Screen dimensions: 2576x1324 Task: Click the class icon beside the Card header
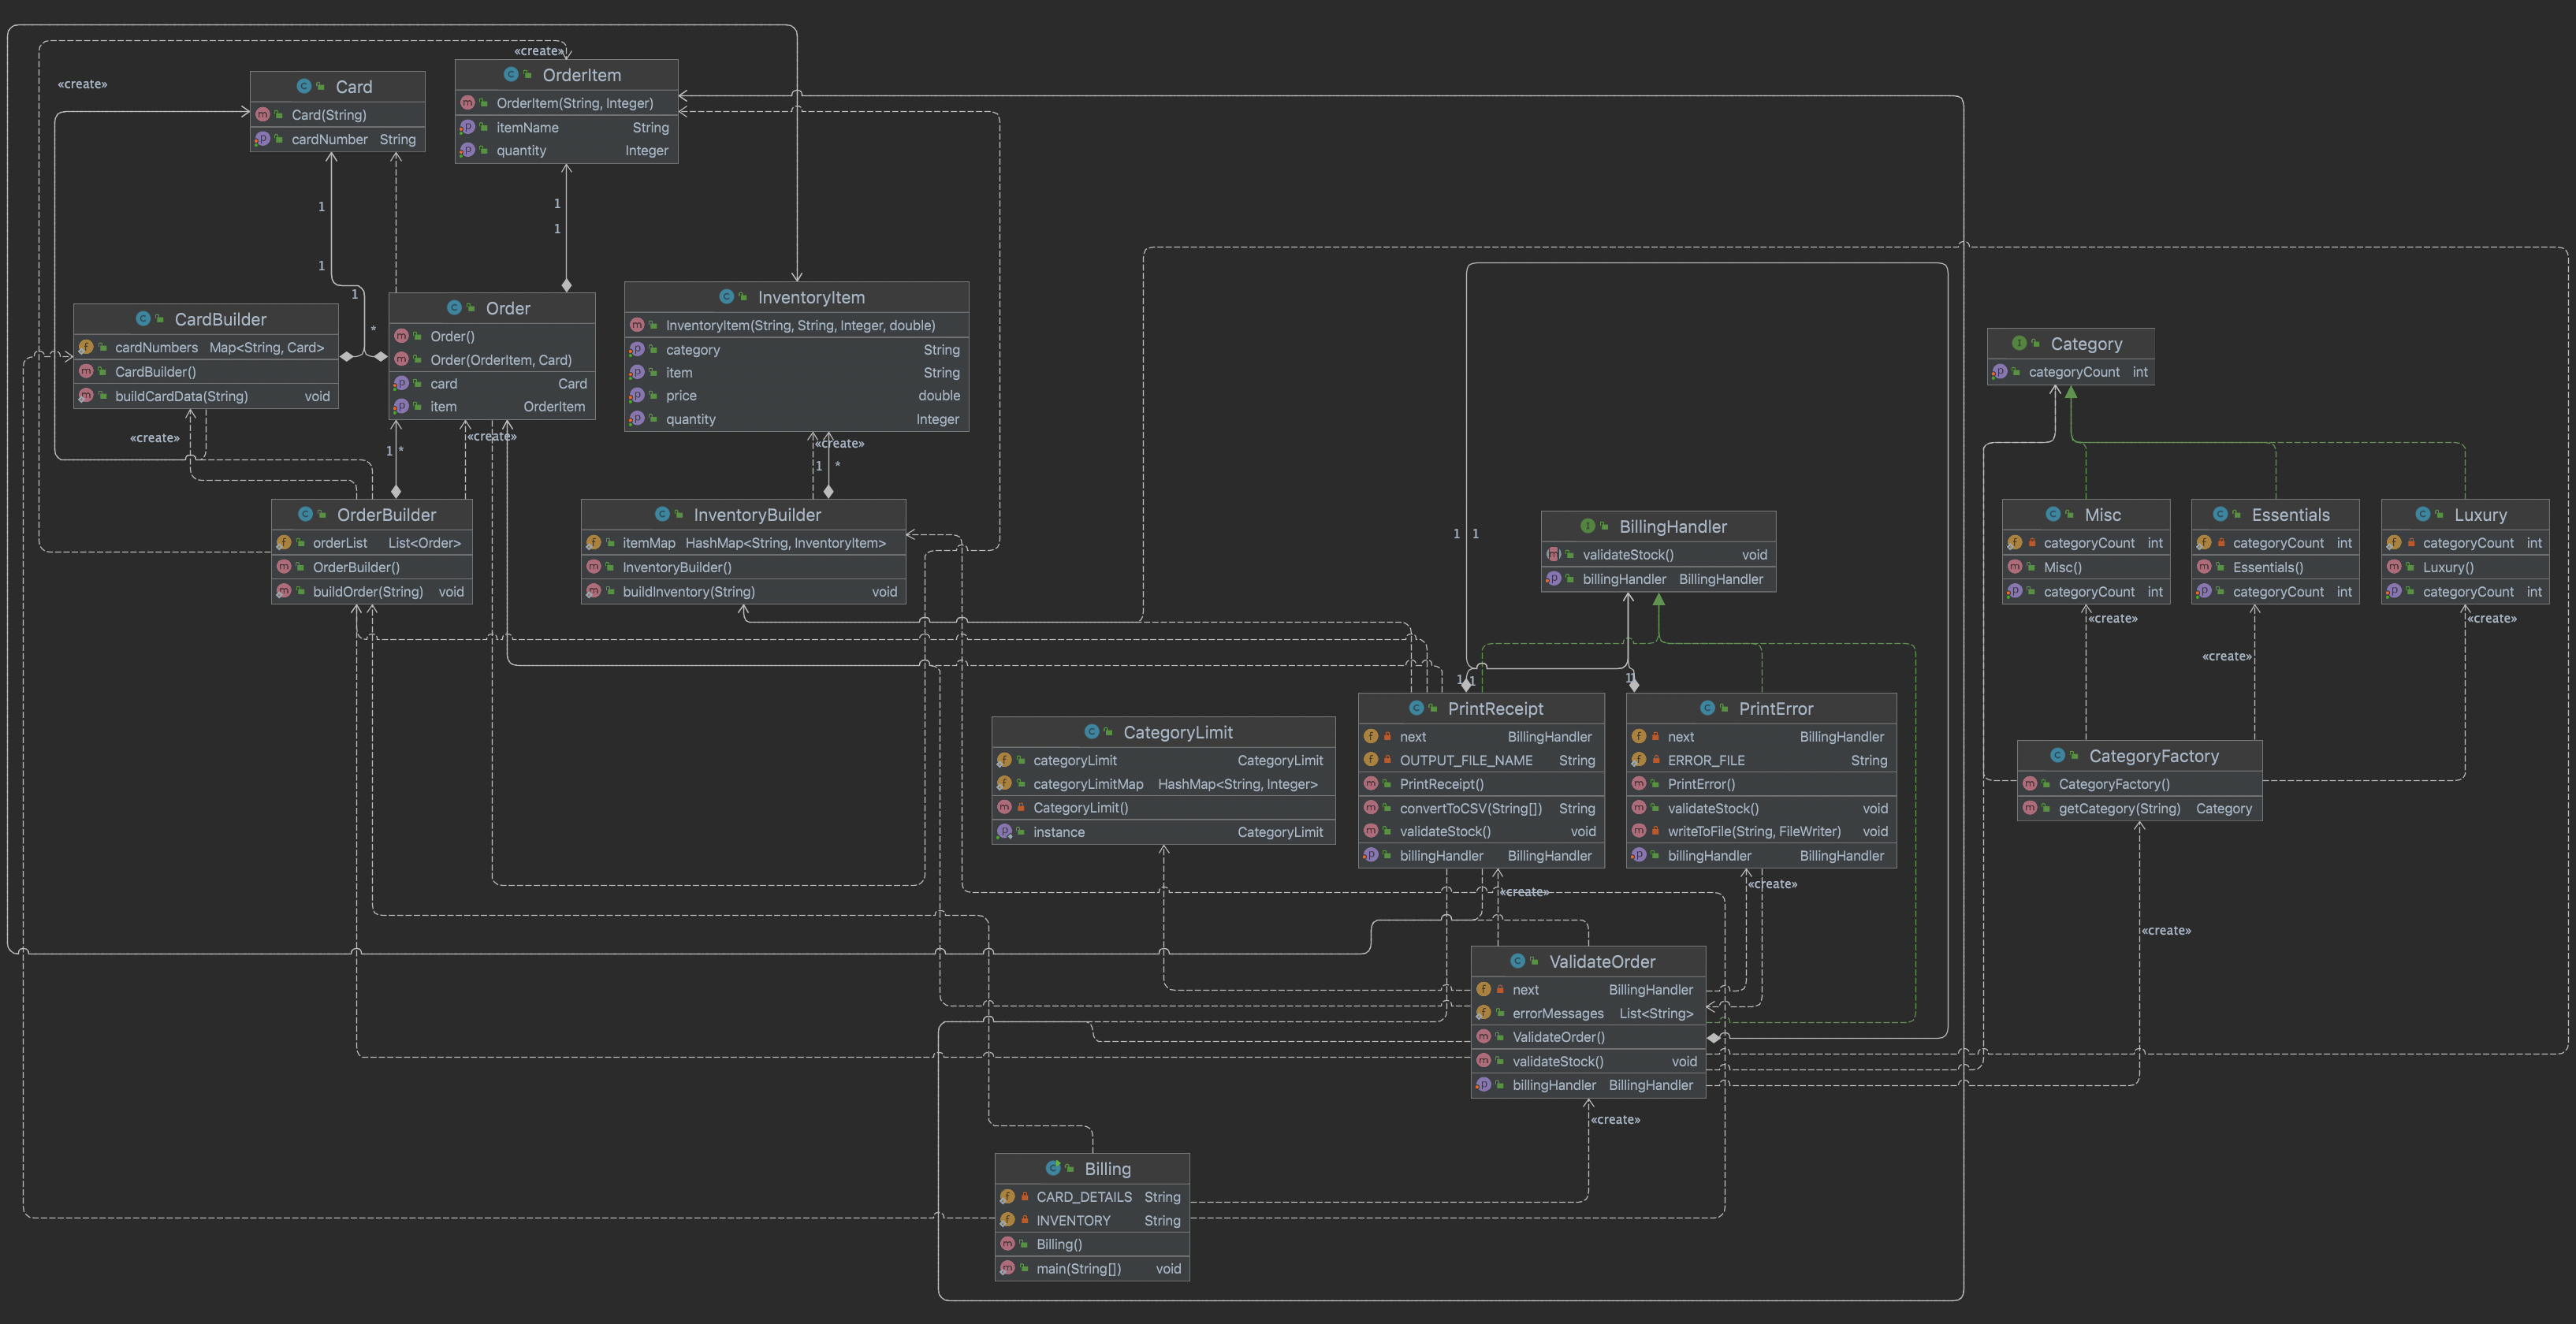pyautogui.click(x=304, y=87)
